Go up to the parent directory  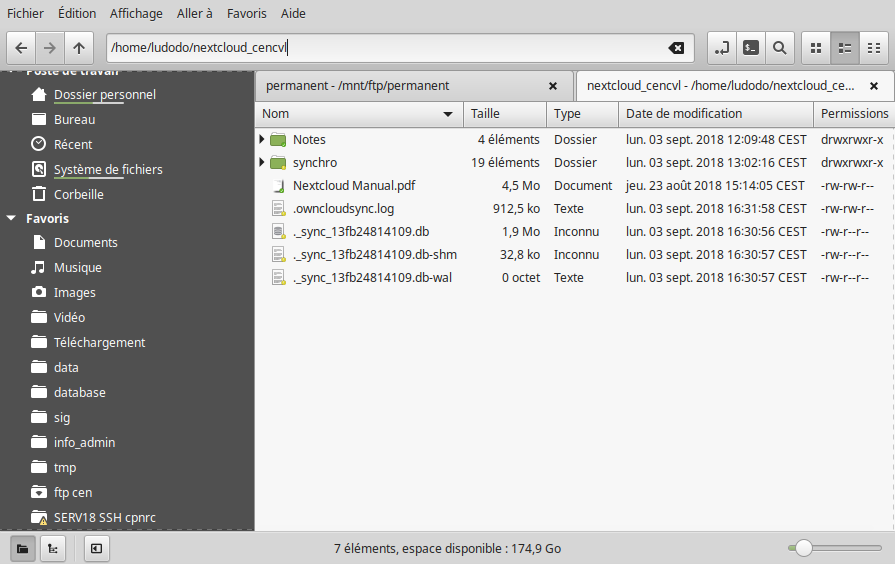coord(79,47)
